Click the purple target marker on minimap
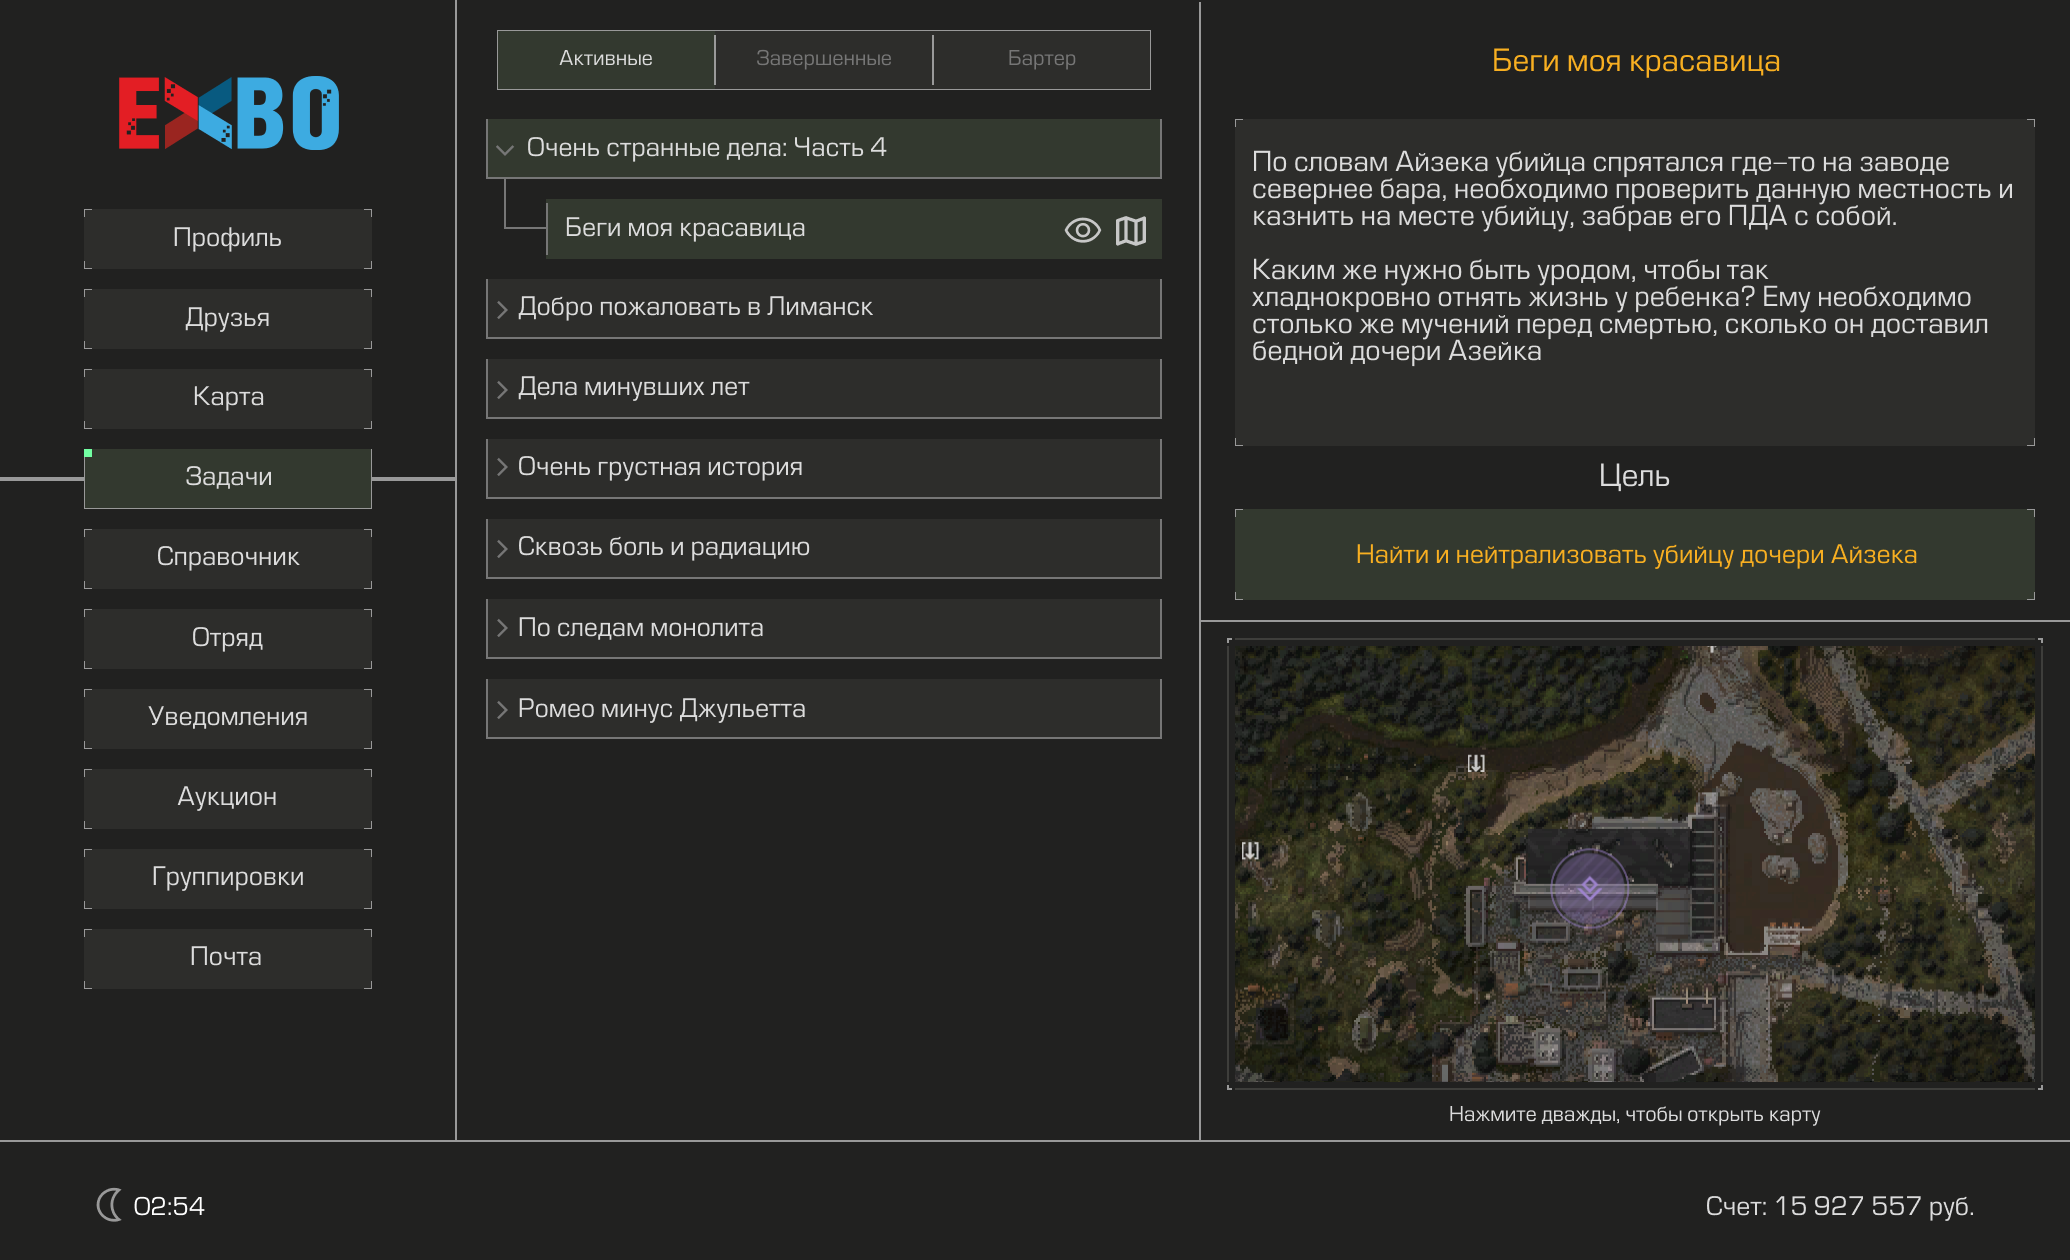 1589,888
